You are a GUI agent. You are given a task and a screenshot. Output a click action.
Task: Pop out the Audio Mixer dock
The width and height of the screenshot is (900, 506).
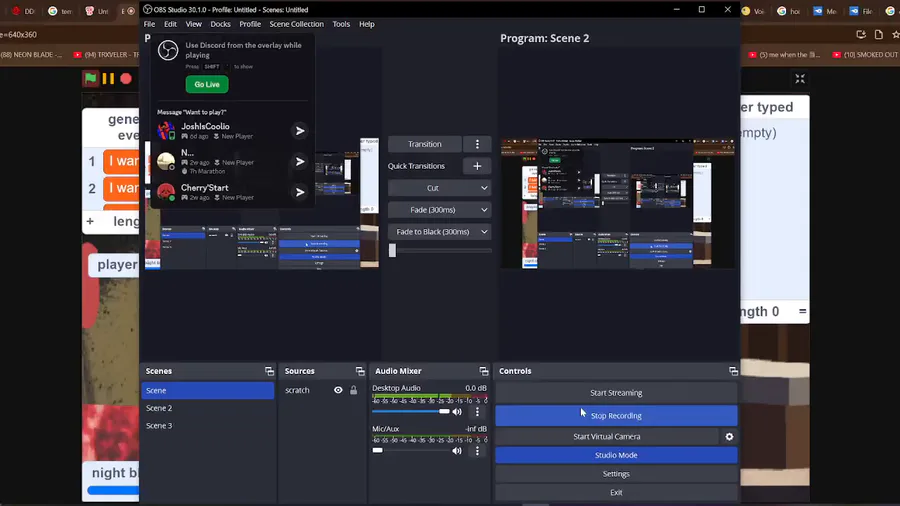tap(484, 371)
